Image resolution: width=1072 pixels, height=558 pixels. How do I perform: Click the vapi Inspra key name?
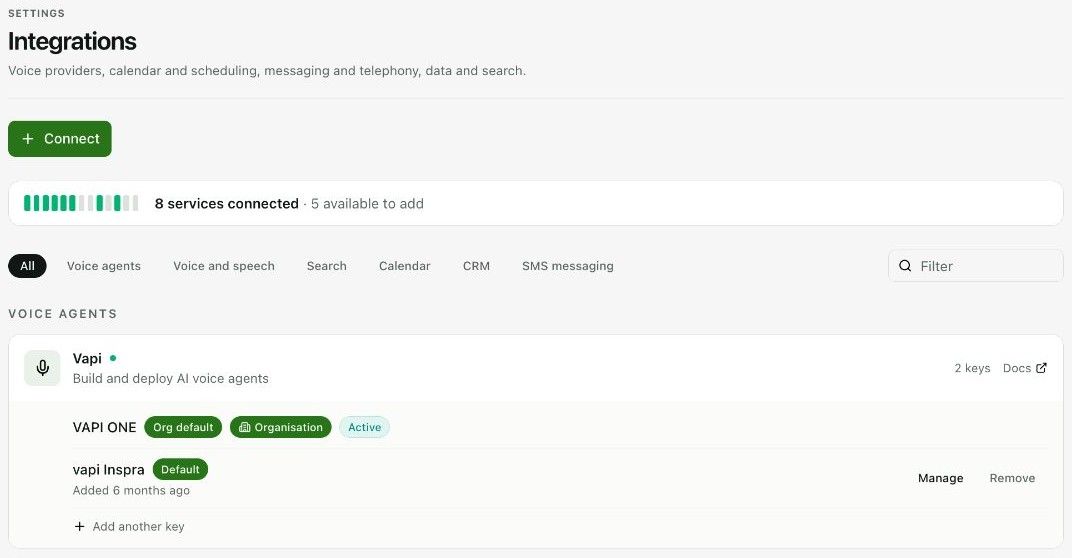point(109,470)
